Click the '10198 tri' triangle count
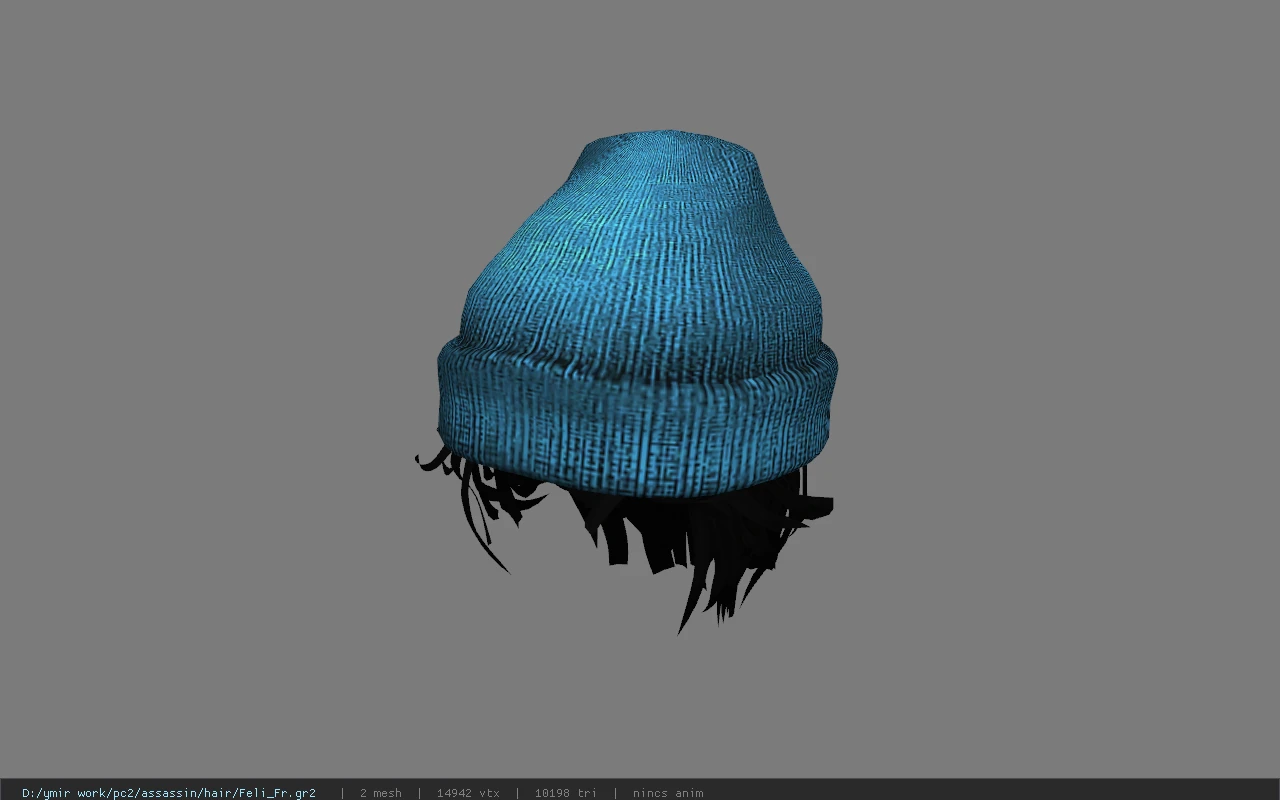This screenshot has height=800, width=1280. point(565,793)
